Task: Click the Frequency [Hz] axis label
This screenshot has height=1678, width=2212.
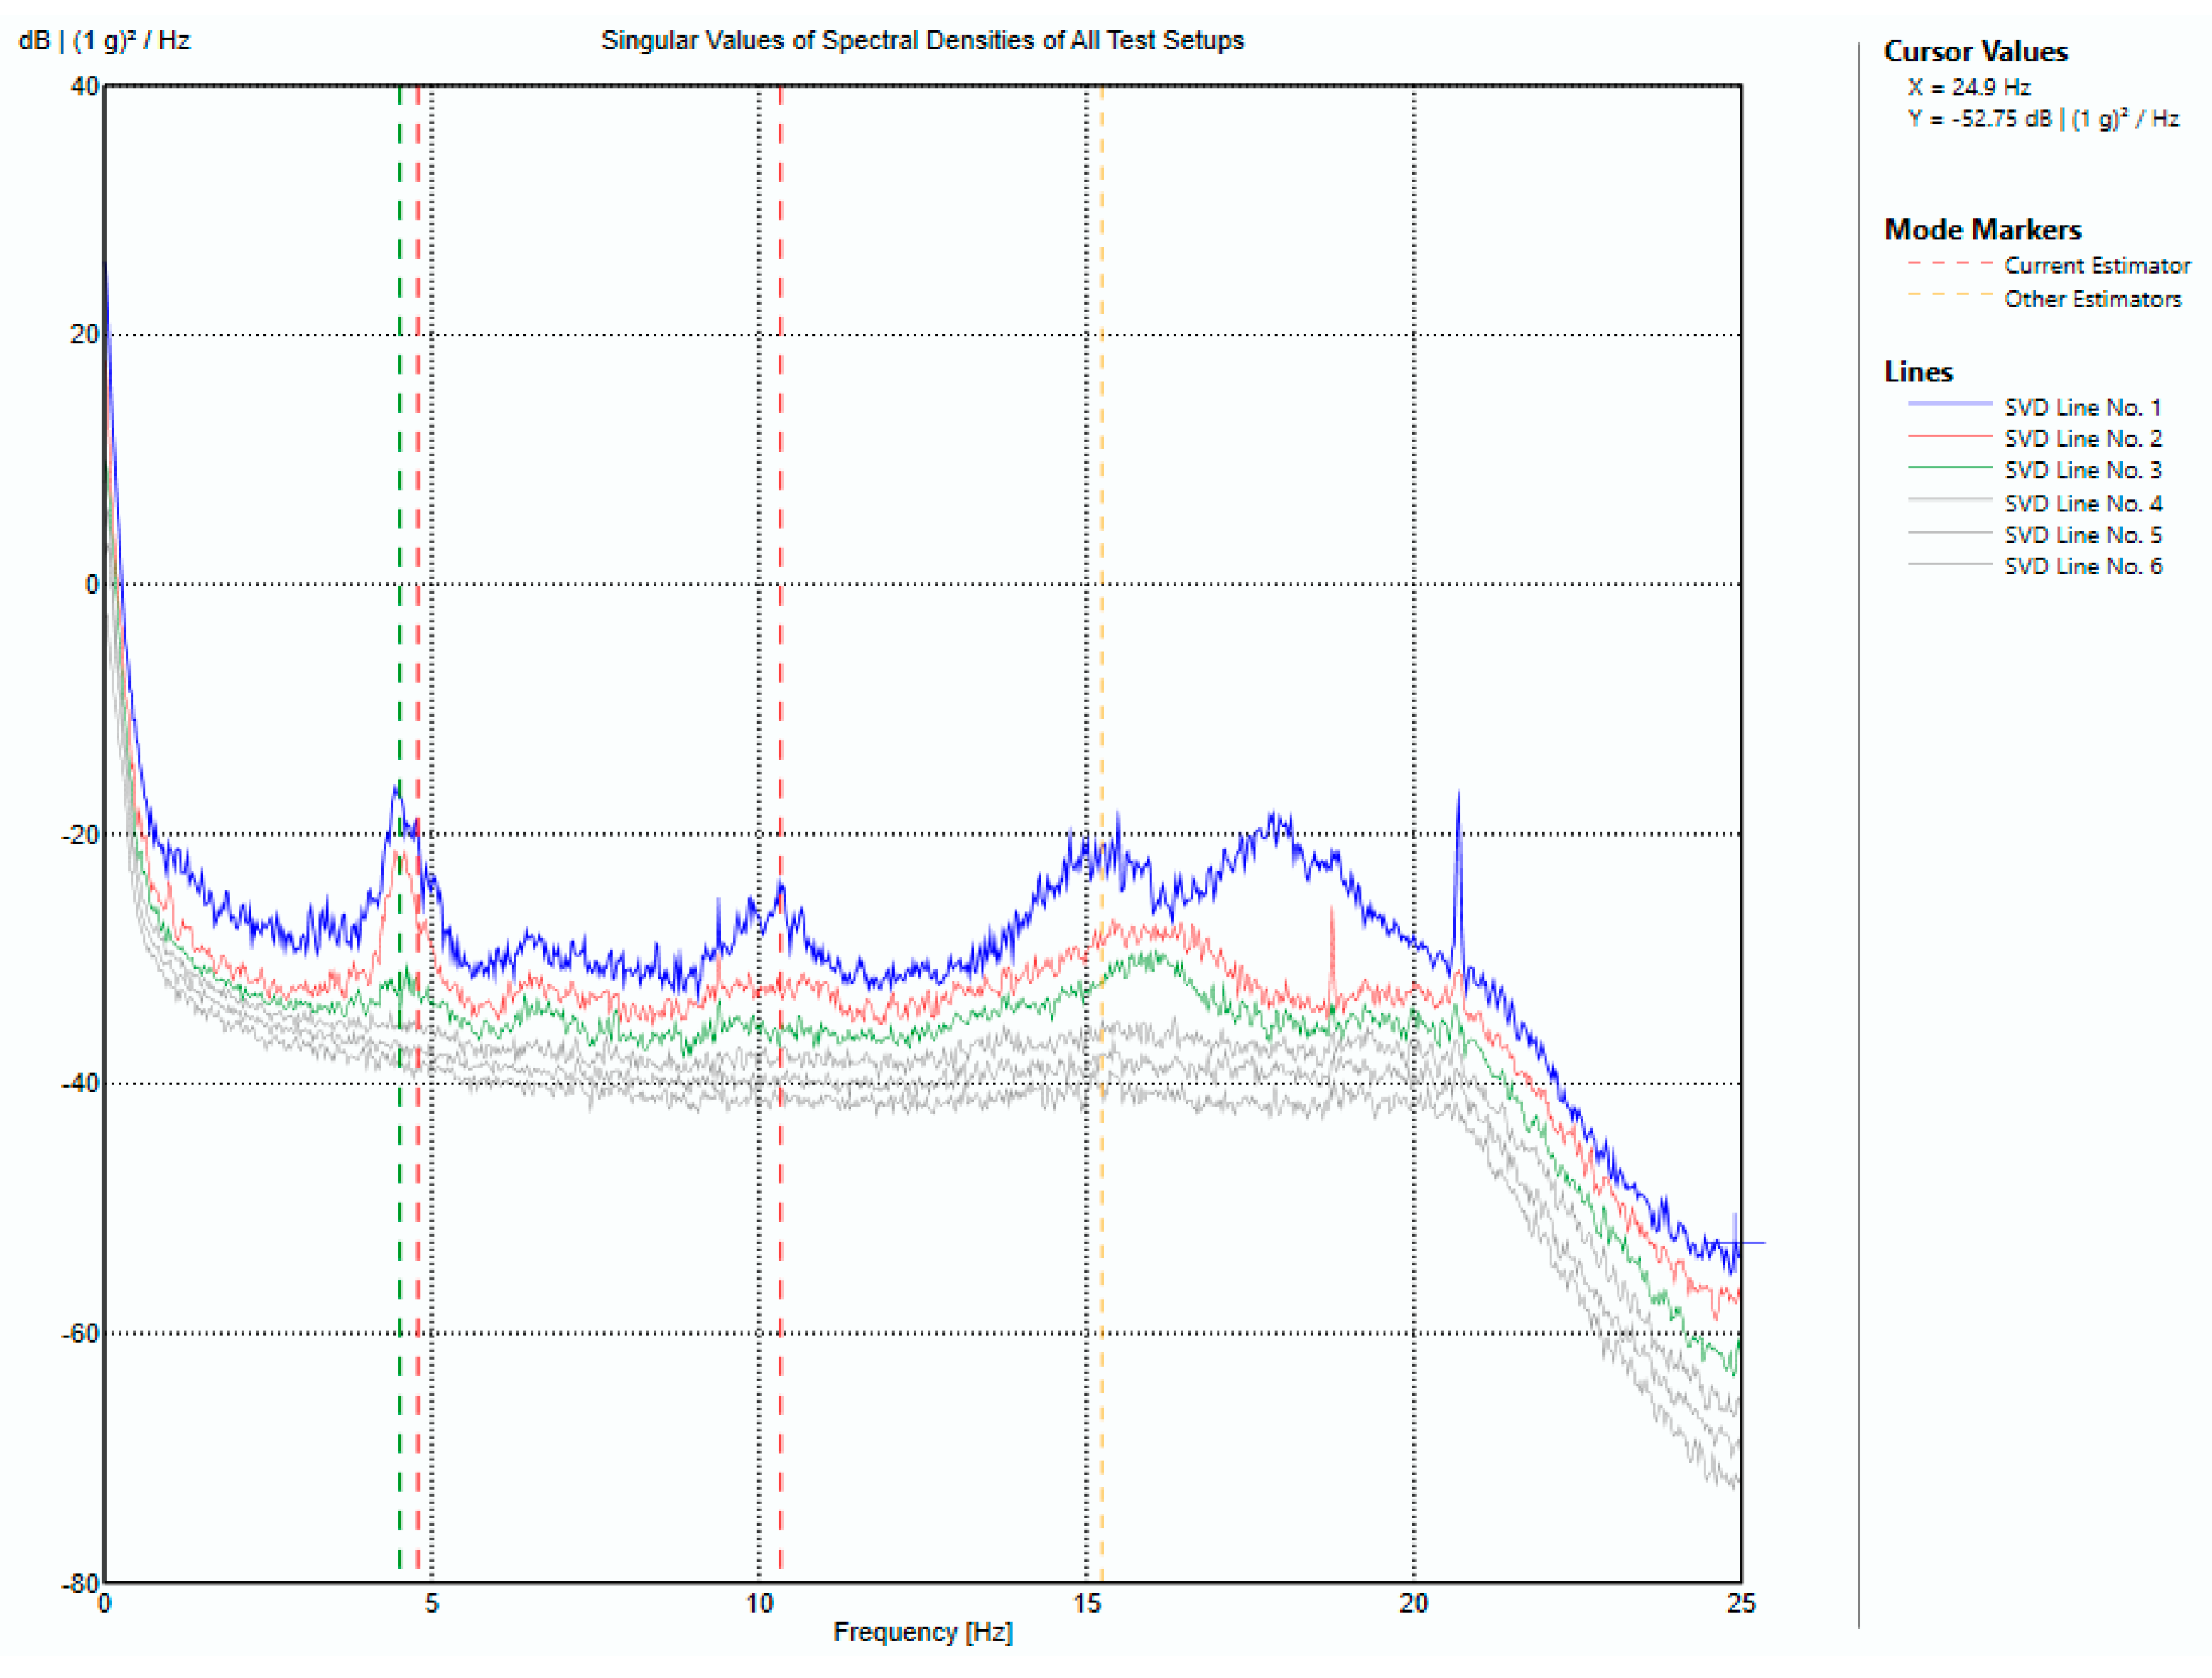Action: tap(922, 1632)
